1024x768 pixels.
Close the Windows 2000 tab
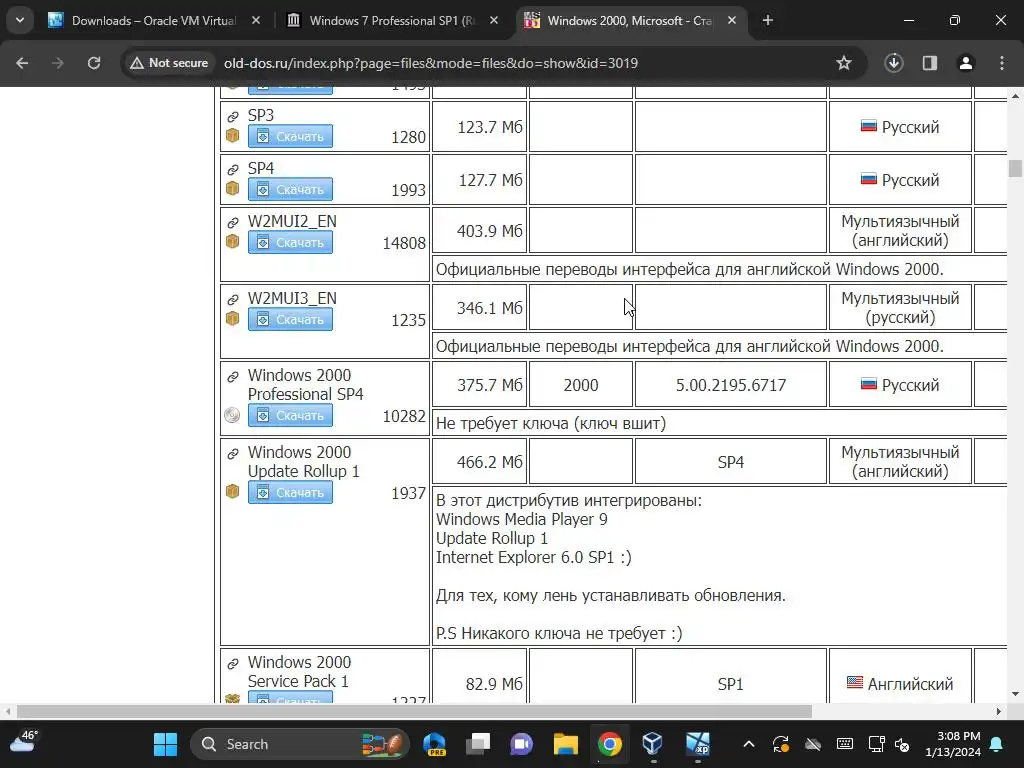[x=731, y=20]
